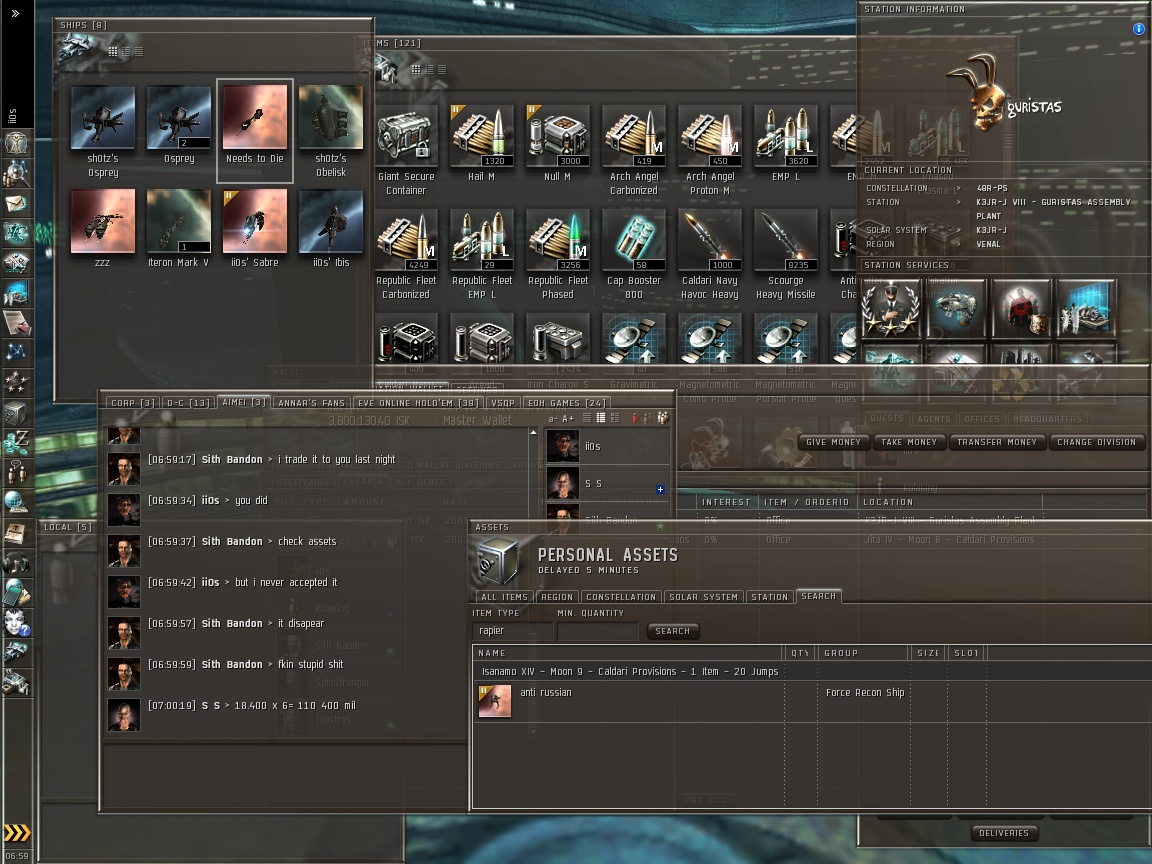1152x864 pixels.
Task: Set Items window to icon grid view
Action: 416,70
